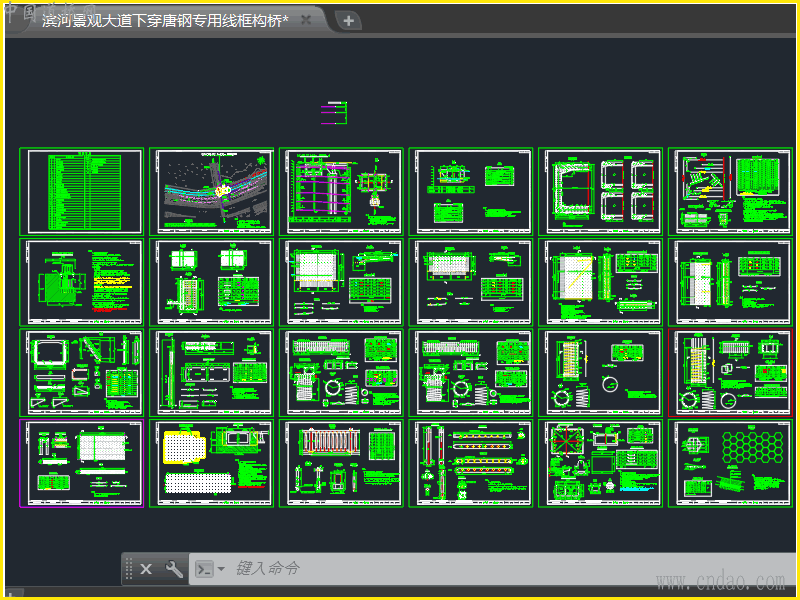Open a new drawing tab with plus button
This screenshot has width=800, height=600.
[x=348, y=21]
